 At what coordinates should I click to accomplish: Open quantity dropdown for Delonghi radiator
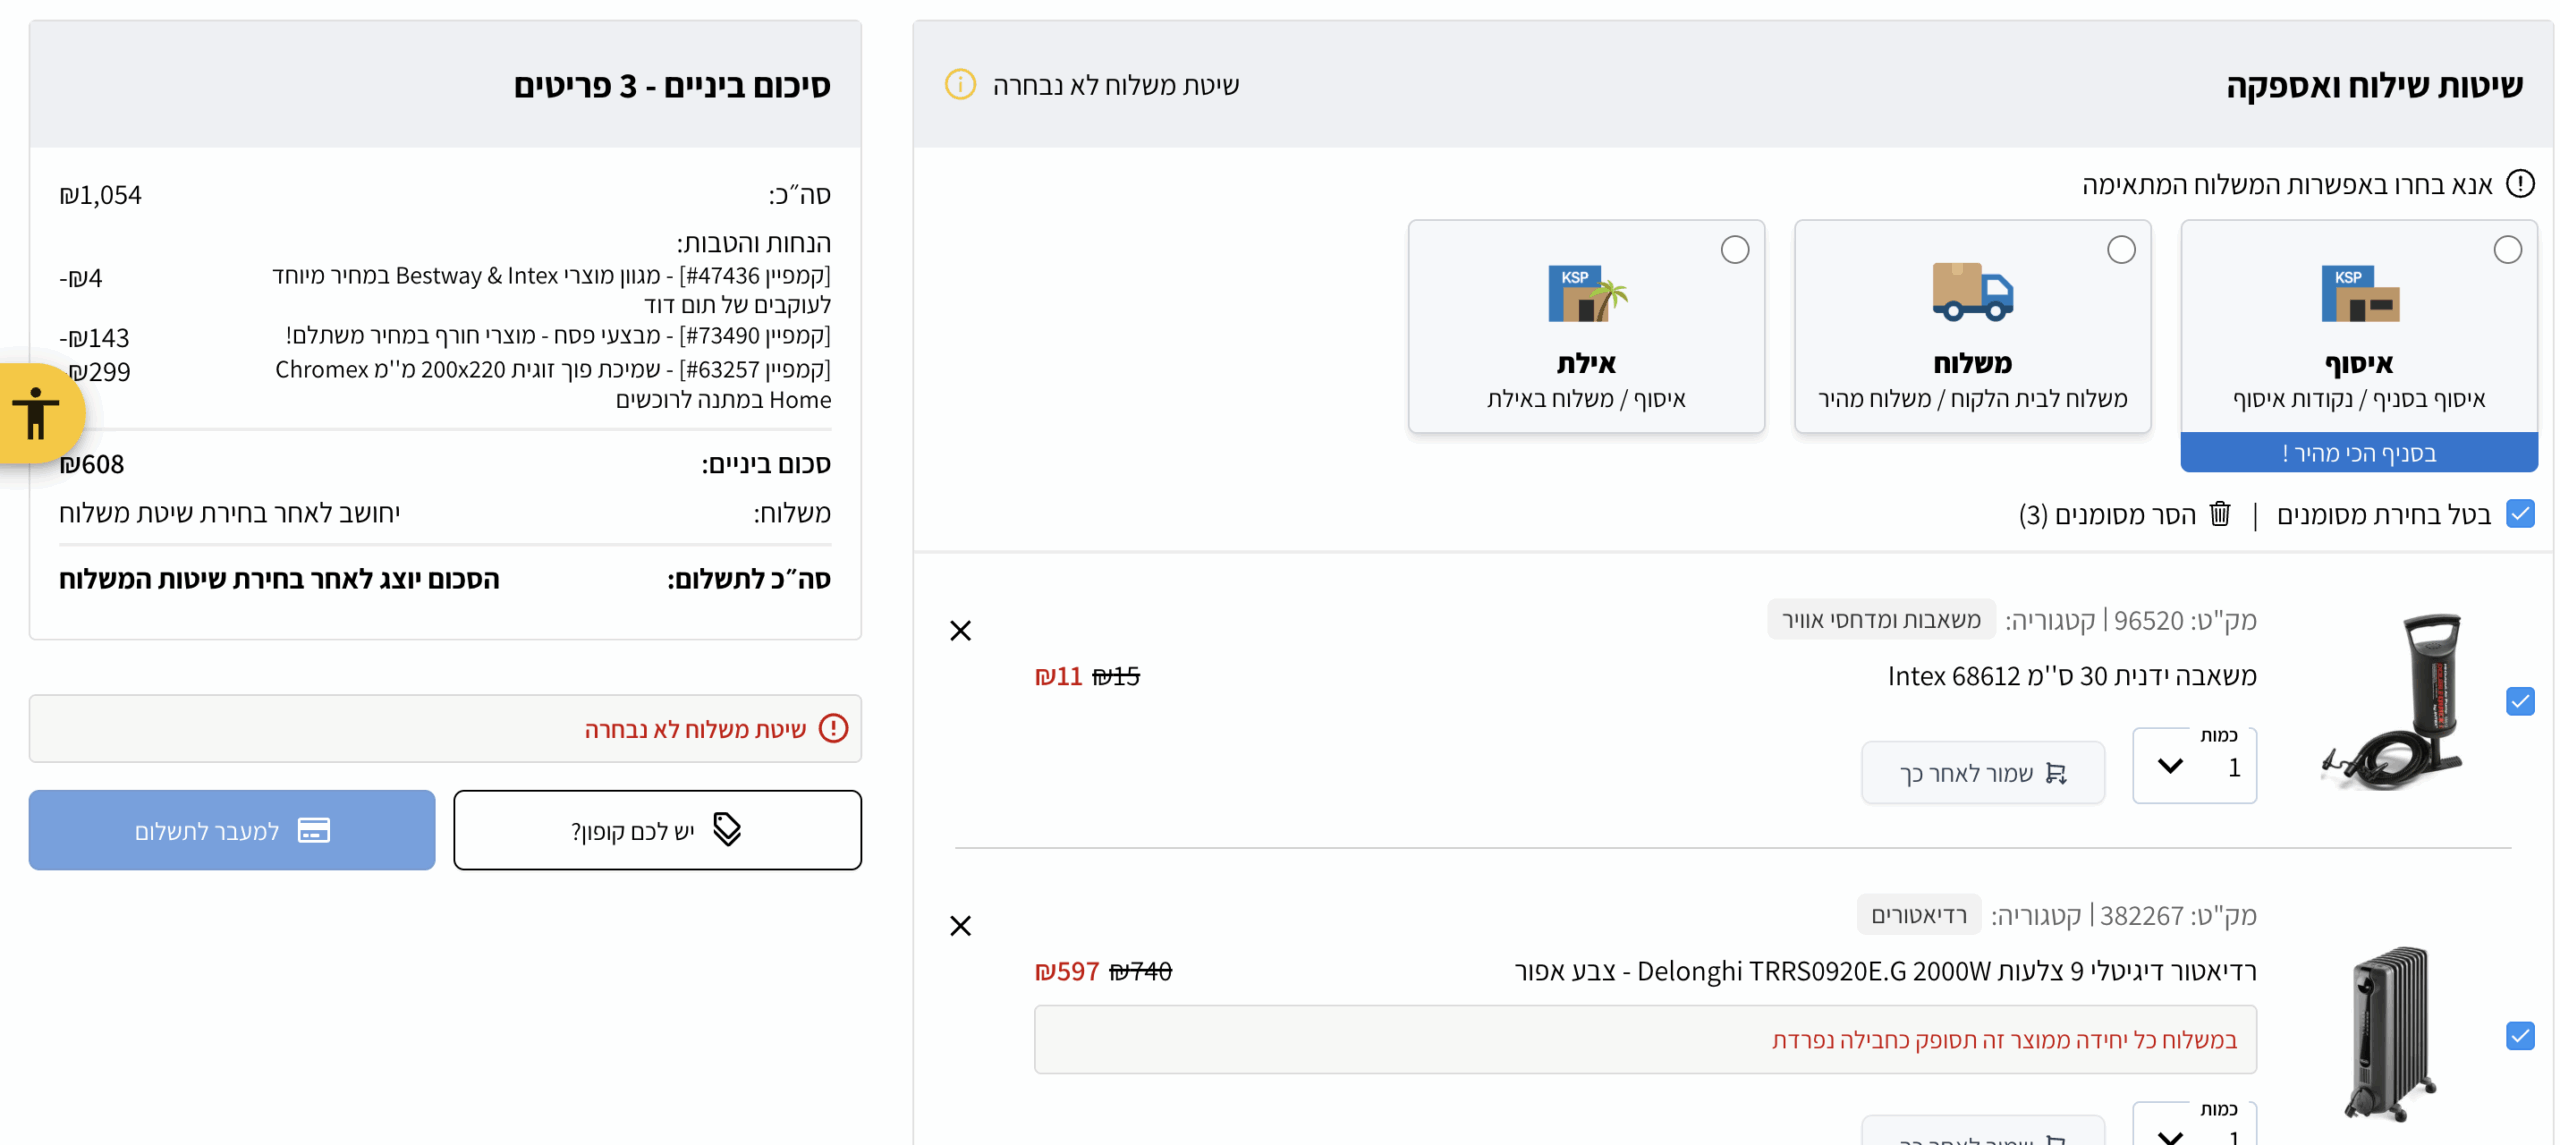[x=2193, y=1124]
